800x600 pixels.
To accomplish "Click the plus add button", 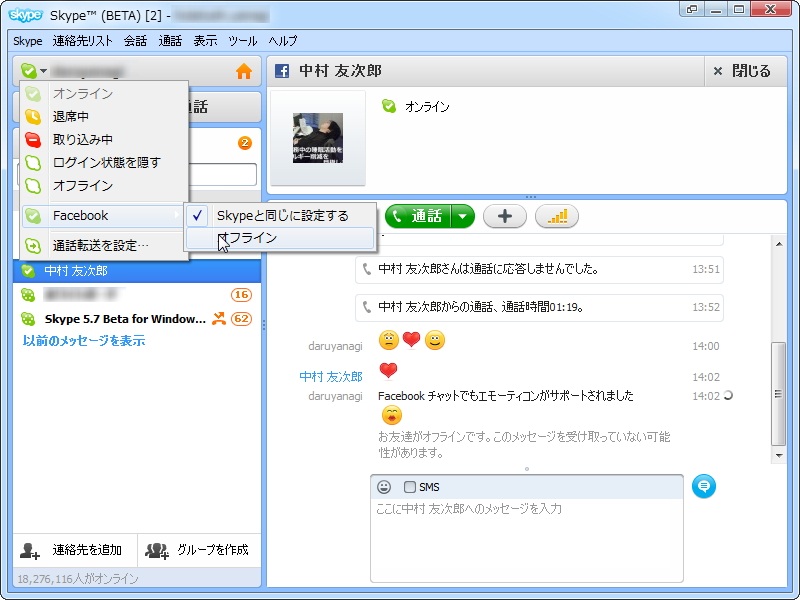I will (x=505, y=216).
